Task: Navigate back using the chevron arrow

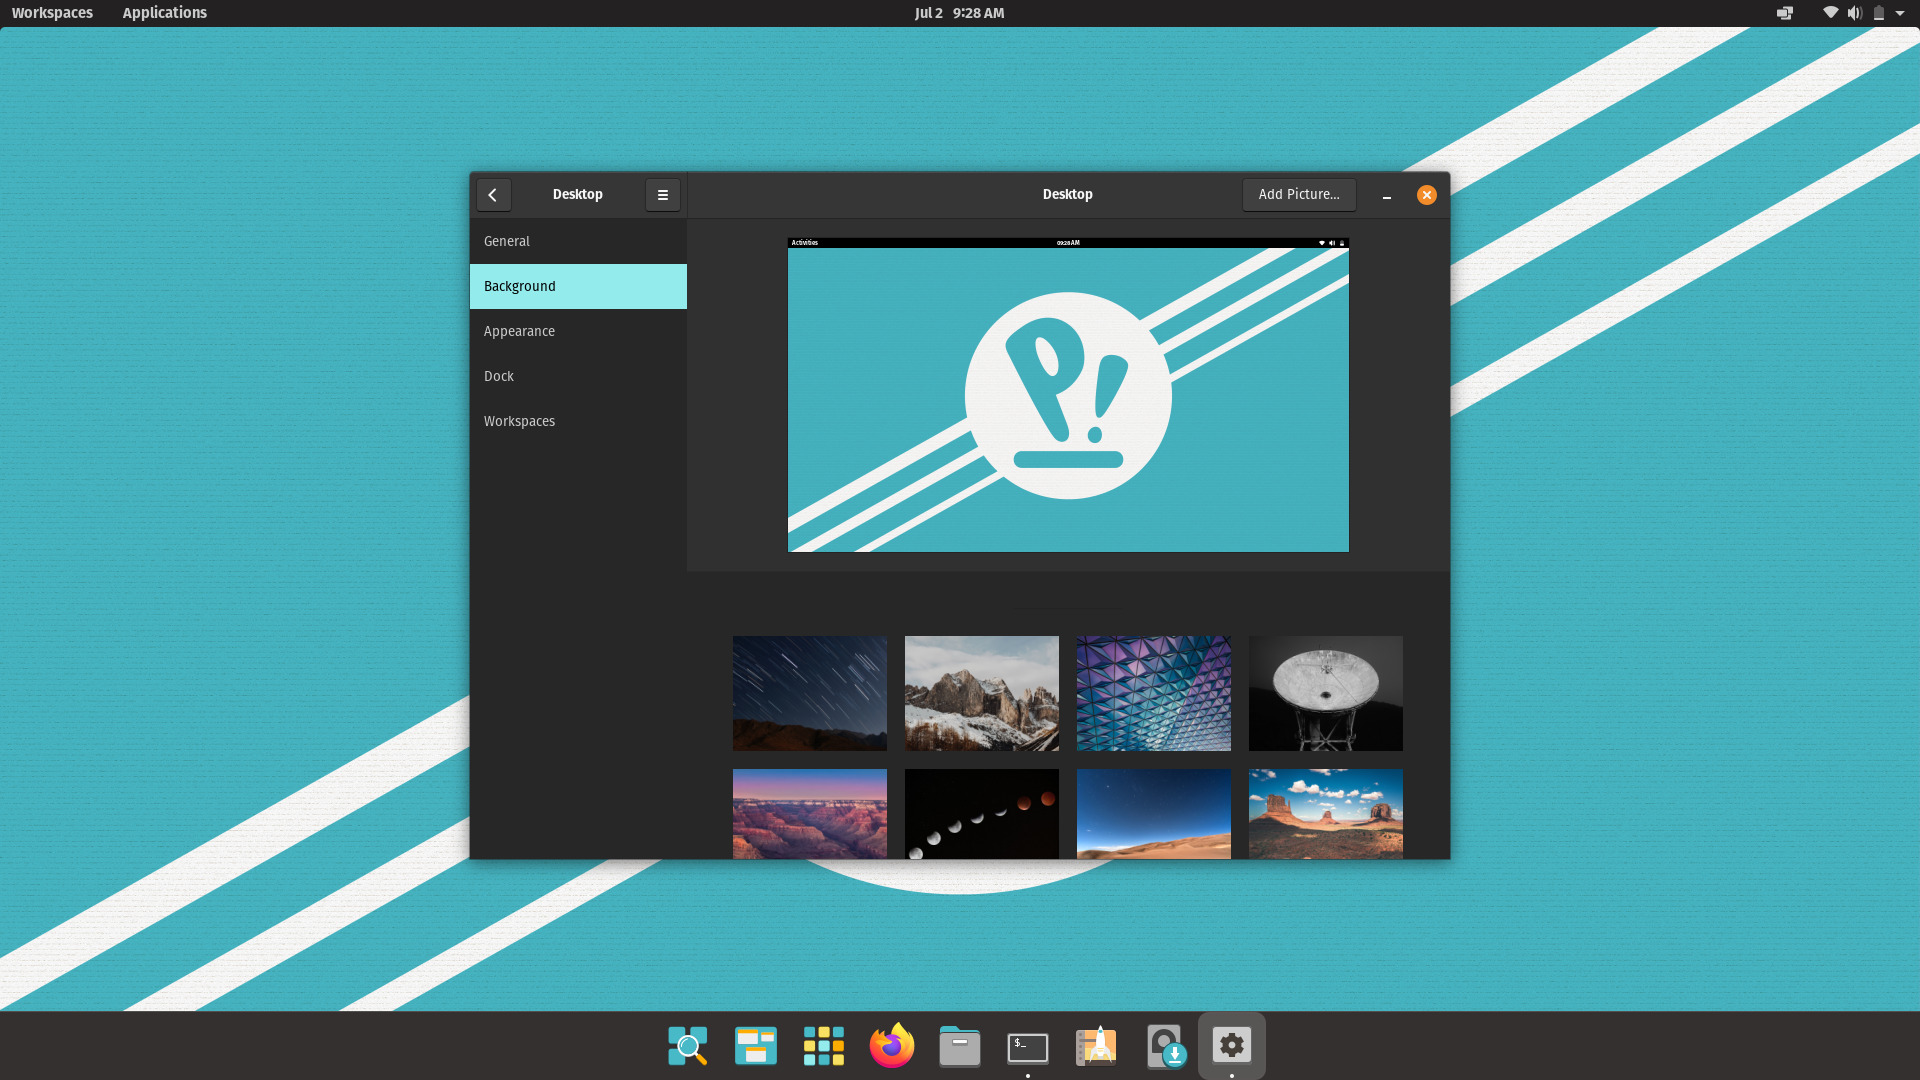Action: pos(493,194)
